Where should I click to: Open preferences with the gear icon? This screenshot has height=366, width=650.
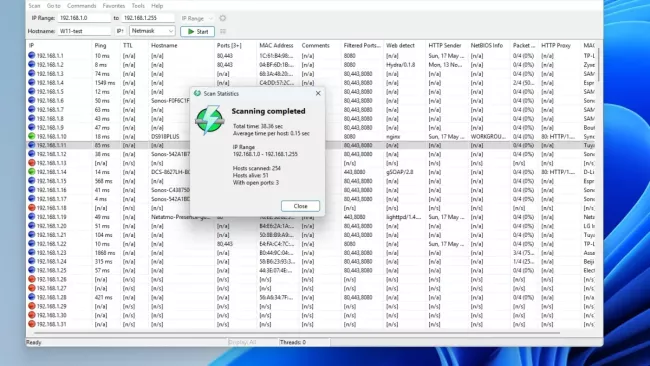click(223, 18)
